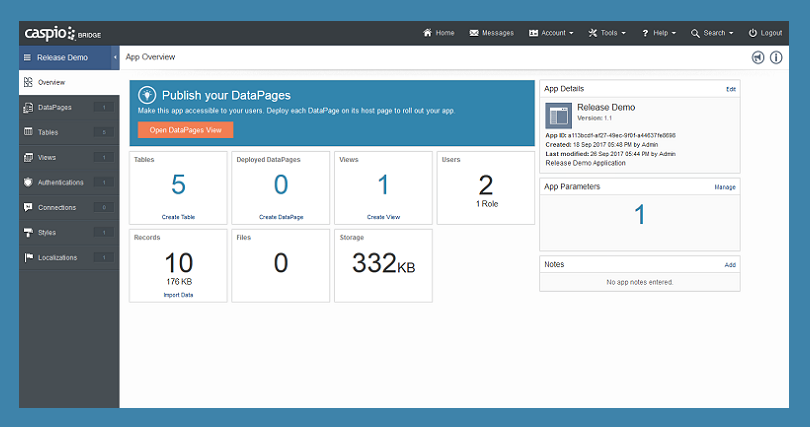Open the Search dropdown
This screenshot has width=810, height=427.
pos(712,33)
